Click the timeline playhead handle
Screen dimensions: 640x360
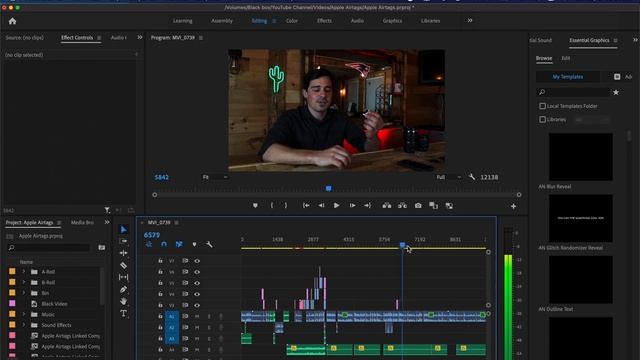click(402, 245)
